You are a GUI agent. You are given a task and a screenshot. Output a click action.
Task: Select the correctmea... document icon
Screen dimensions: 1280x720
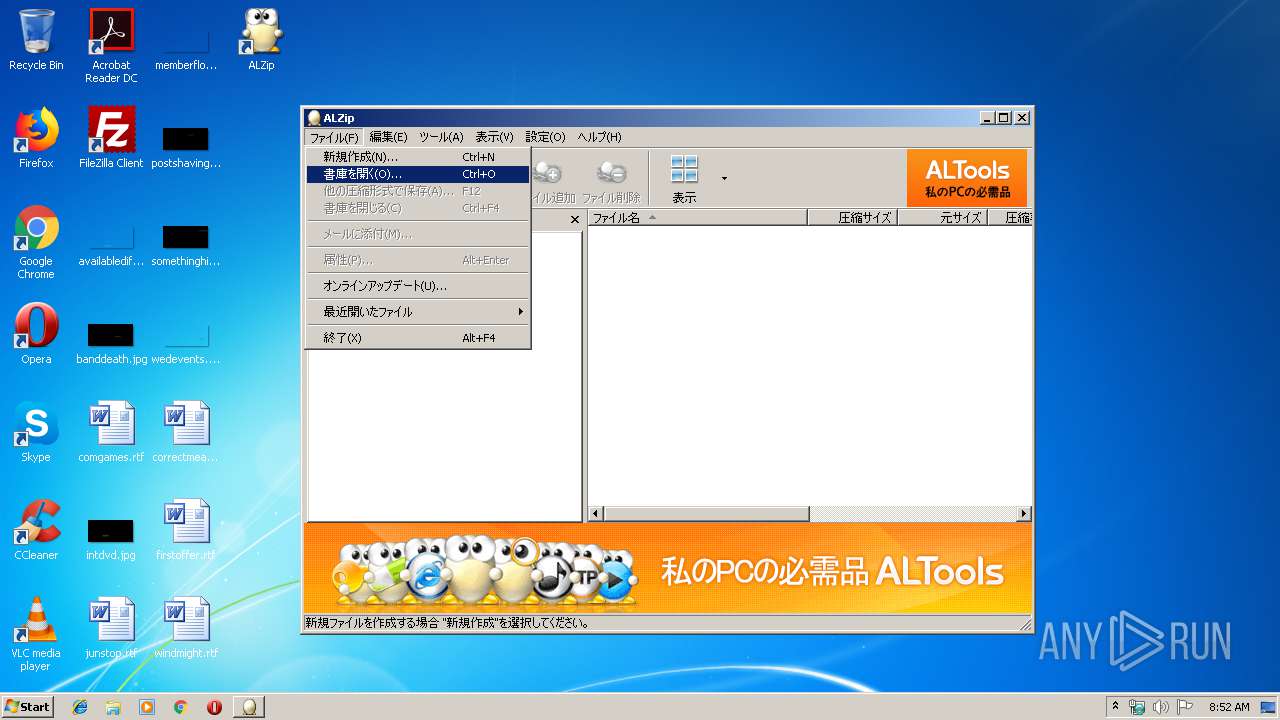tap(186, 432)
